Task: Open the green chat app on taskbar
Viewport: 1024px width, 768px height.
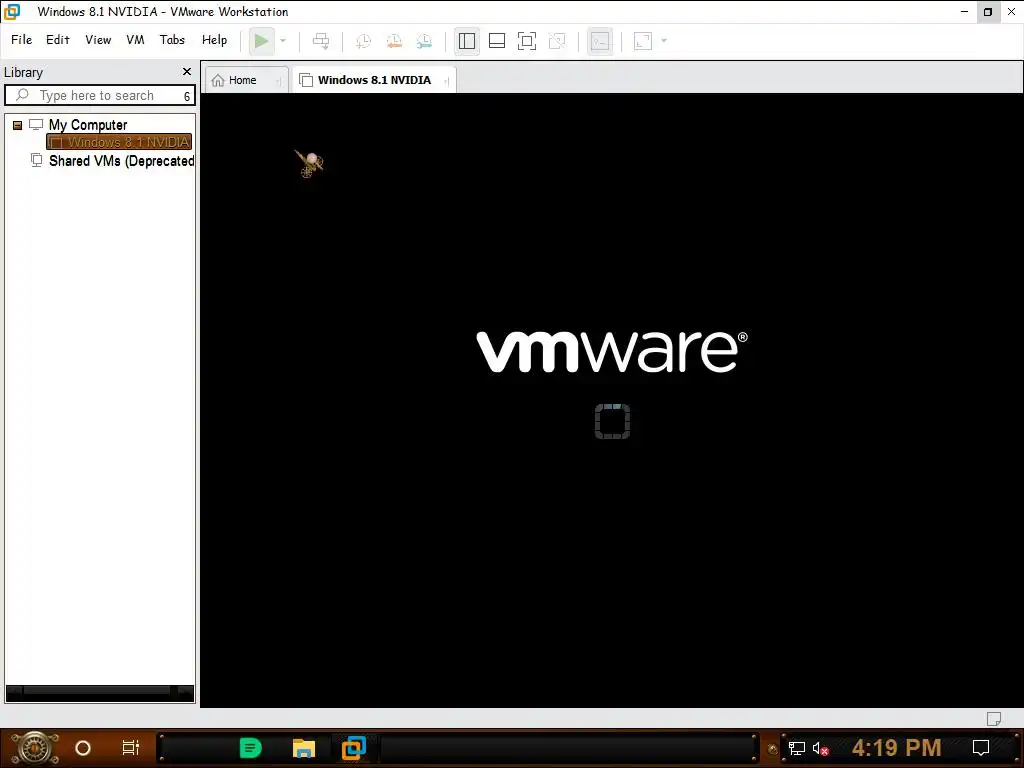Action: pos(251,748)
